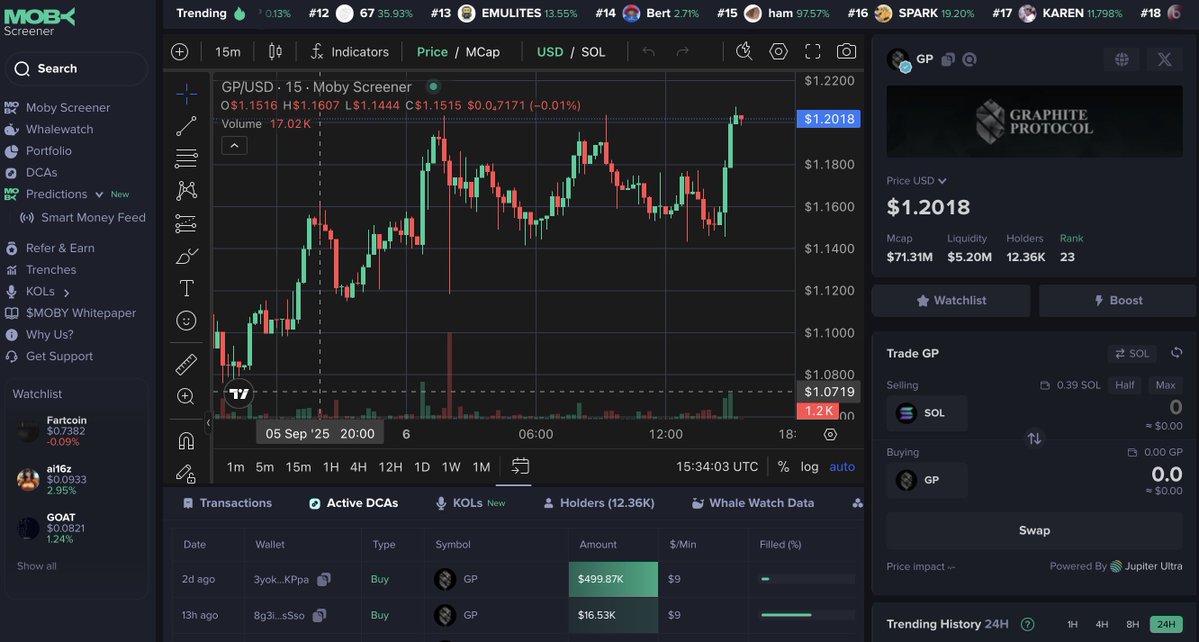Screen dimensions: 1199x642
Task: Redo the chart action
Action: [683, 52]
